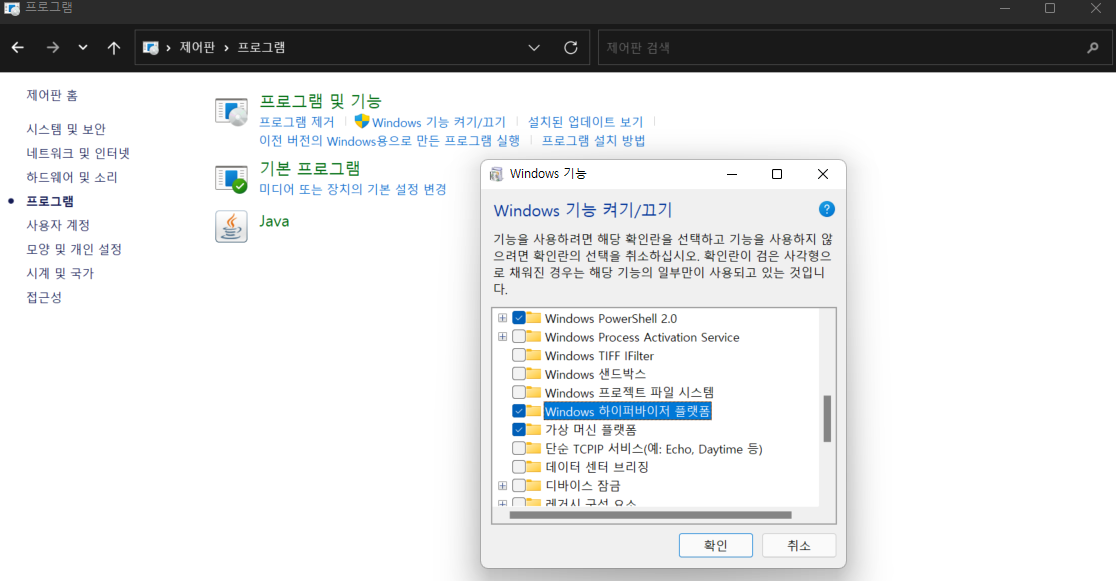Enable Windows 샌드박스 checkbox
The image size is (1116, 581).
point(519,374)
